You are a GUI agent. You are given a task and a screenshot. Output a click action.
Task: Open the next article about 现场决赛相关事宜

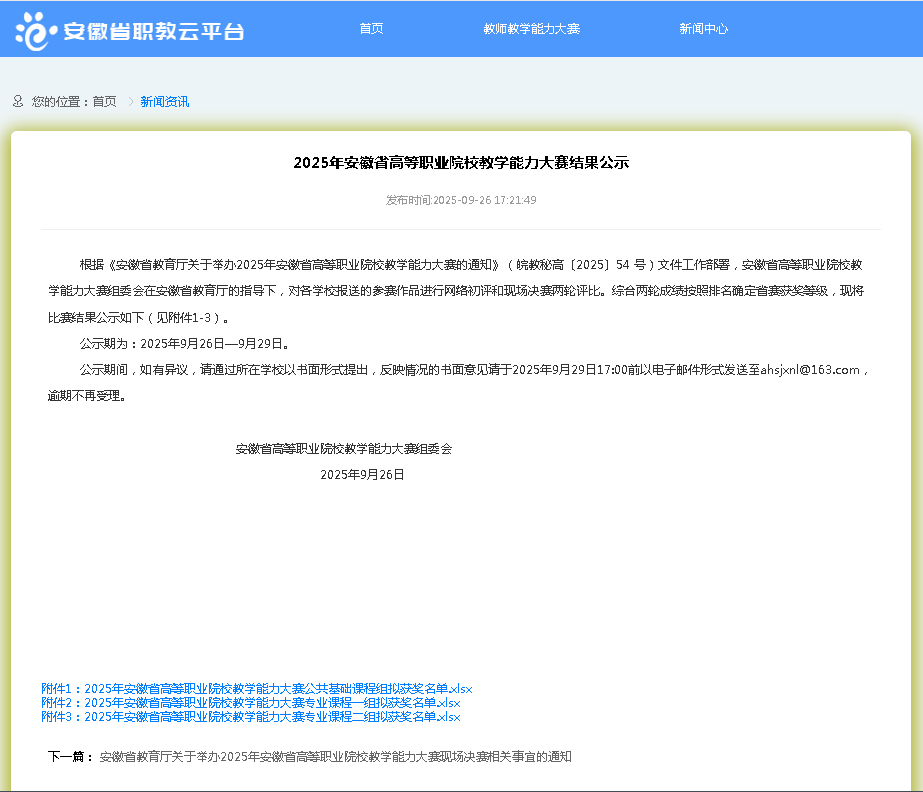335,757
